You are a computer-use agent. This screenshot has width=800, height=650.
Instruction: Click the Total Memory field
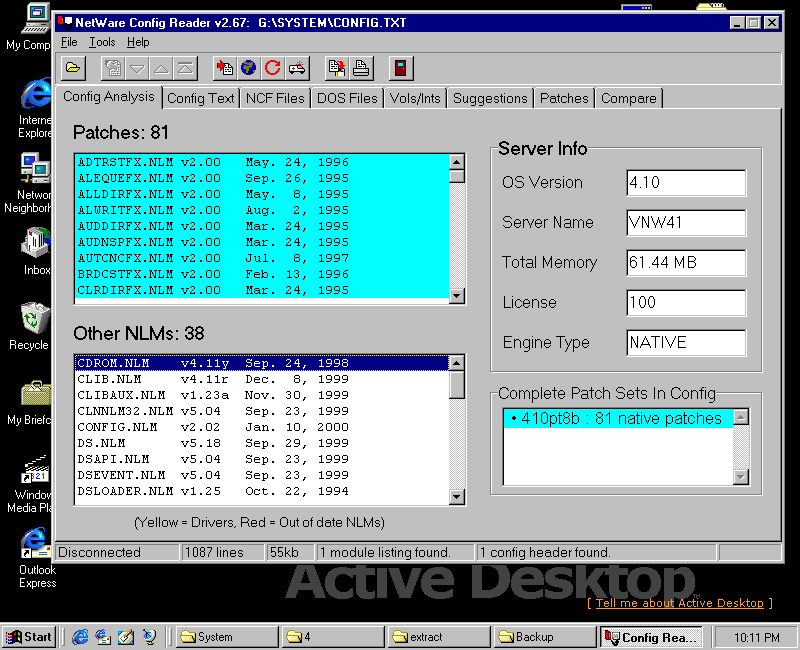coord(686,263)
